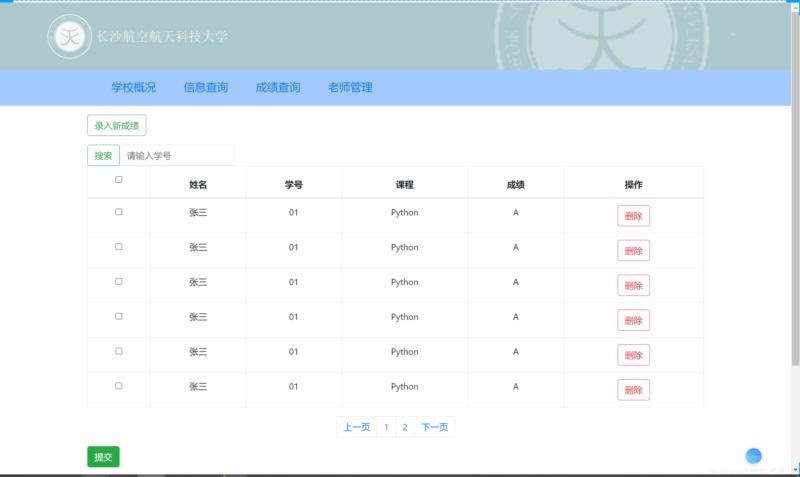Viewport: 800px width, 477px height.
Task: Check the second row's checkbox
Action: click(119, 246)
